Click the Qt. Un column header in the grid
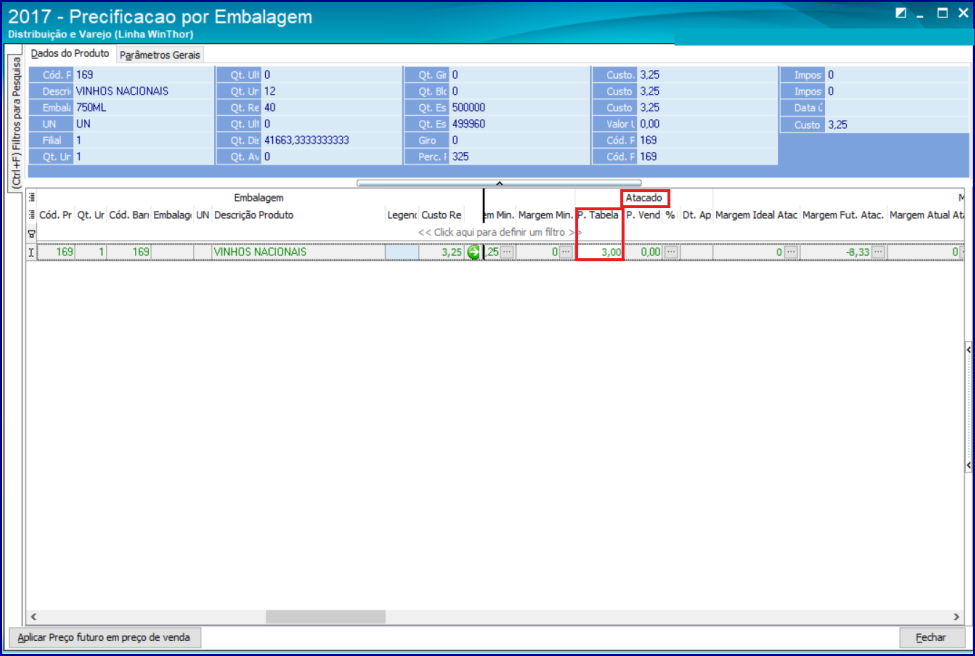This screenshot has height=656, width=975. click(x=91, y=215)
